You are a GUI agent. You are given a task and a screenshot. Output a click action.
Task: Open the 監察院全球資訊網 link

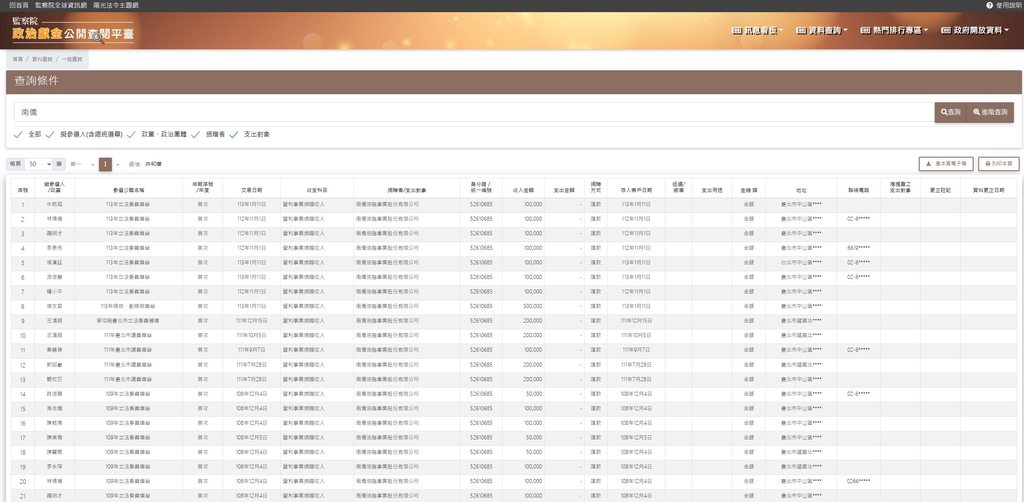coord(61,5)
